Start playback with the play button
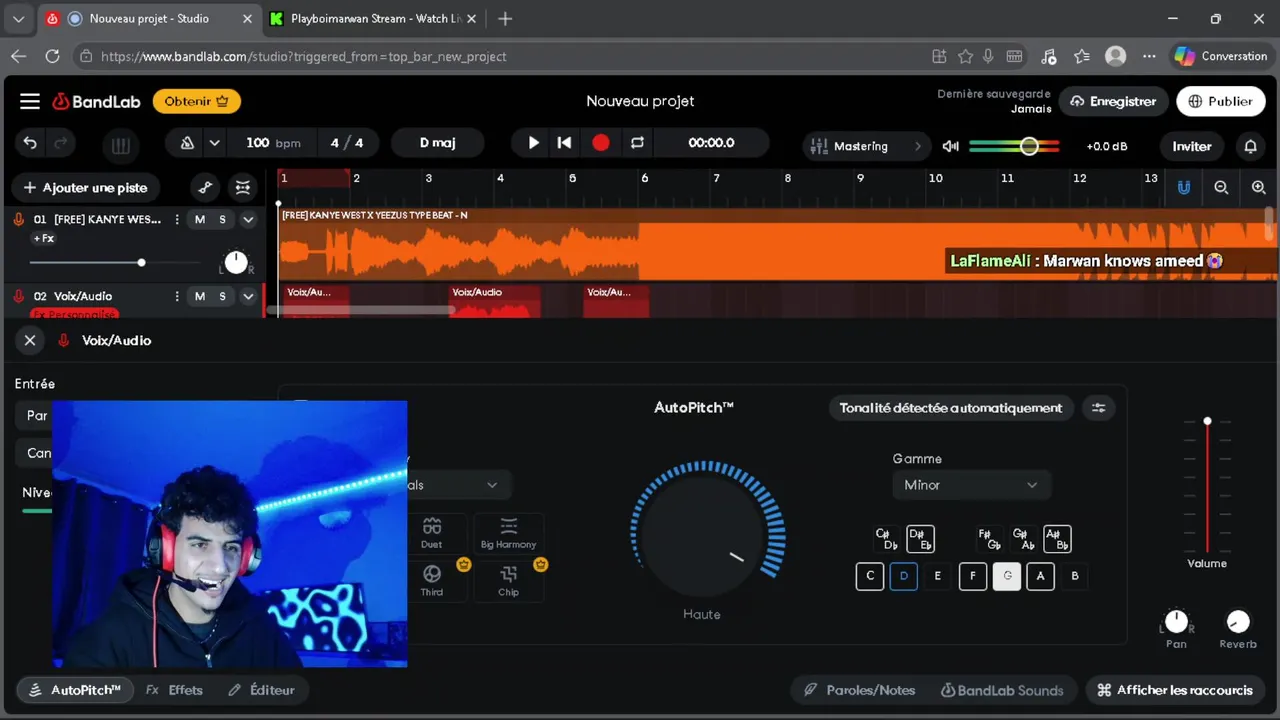Screen dimensions: 1280x720 [x=533, y=143]
